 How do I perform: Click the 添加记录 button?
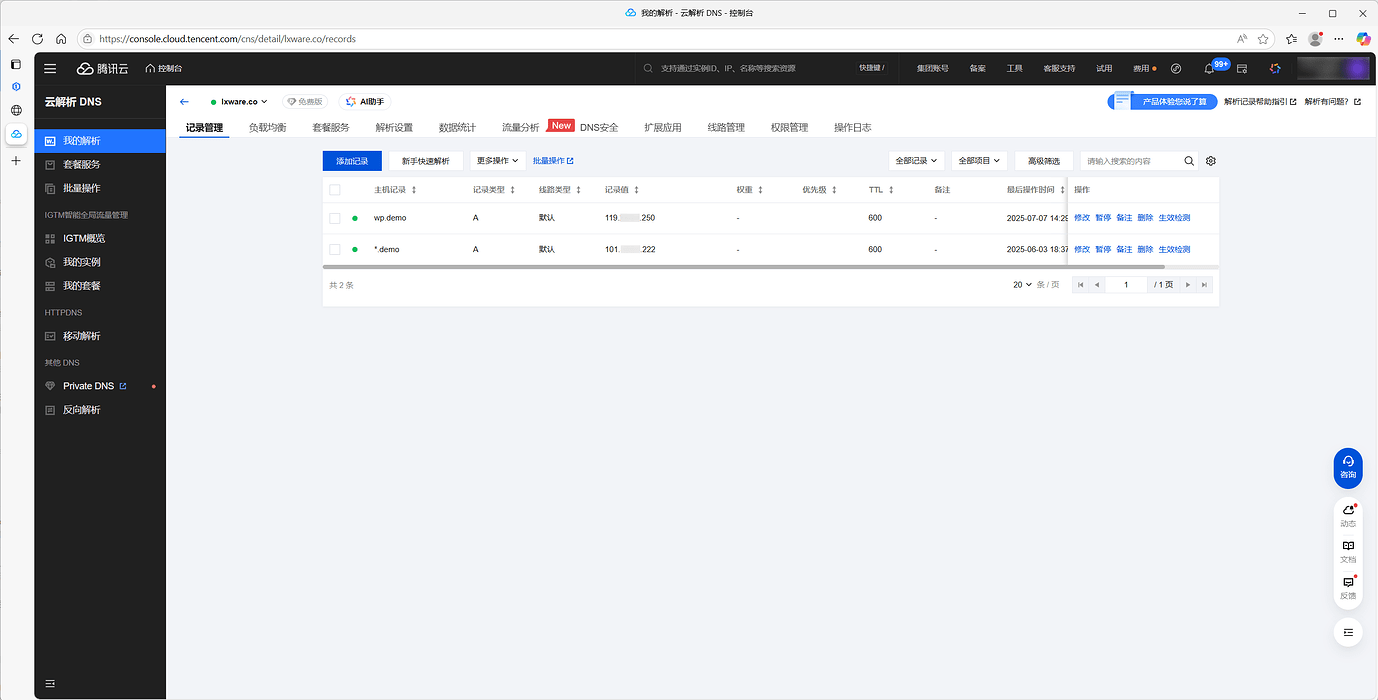click(x=352, y=160)
